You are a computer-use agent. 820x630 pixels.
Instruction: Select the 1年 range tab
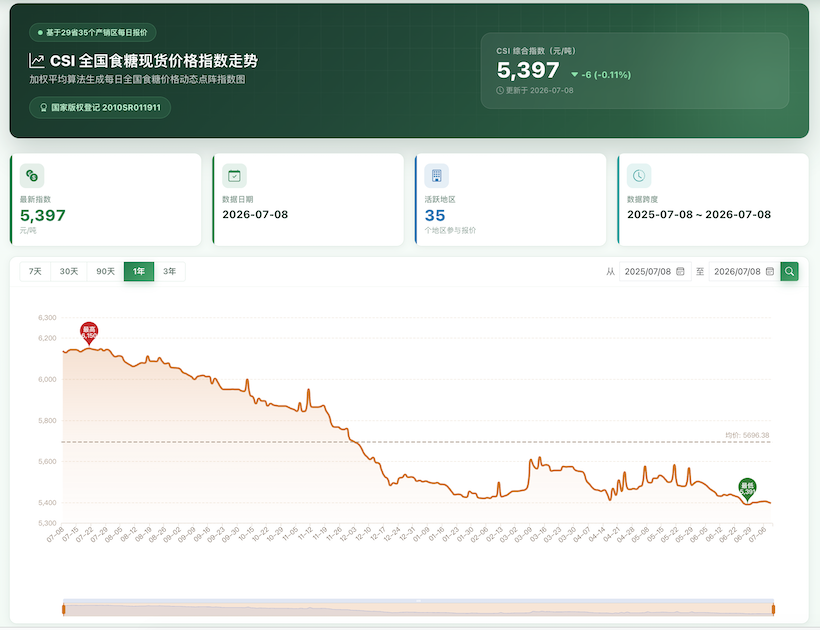[139, 271]
